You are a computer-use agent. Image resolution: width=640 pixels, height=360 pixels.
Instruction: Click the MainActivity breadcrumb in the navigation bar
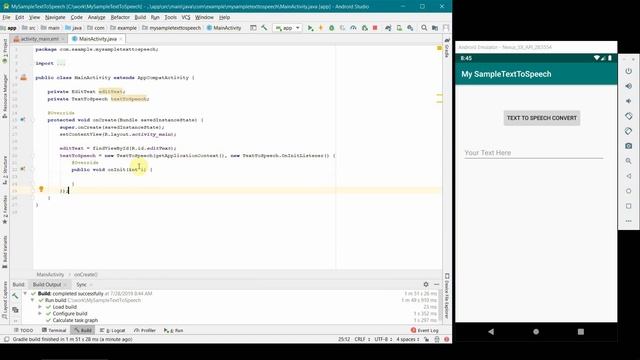click(x=224, y=28)
